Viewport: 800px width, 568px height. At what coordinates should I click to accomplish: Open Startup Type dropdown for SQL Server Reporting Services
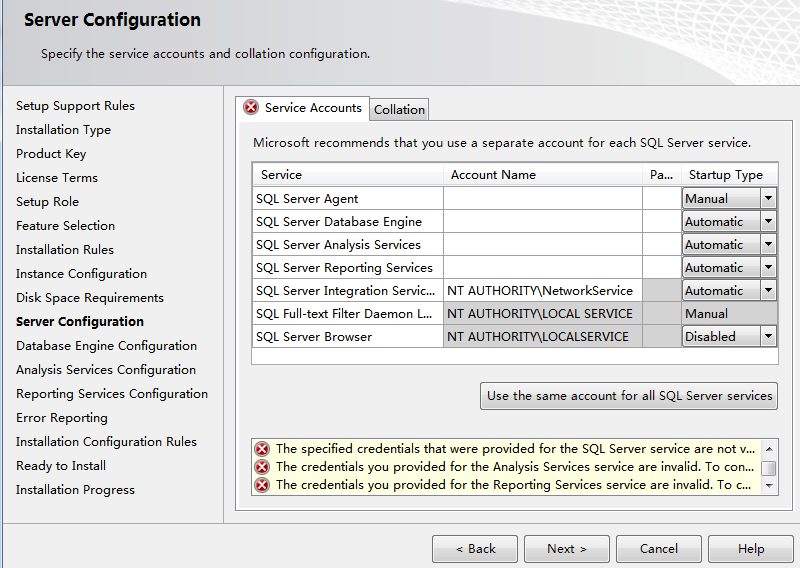tap(768, 267)
